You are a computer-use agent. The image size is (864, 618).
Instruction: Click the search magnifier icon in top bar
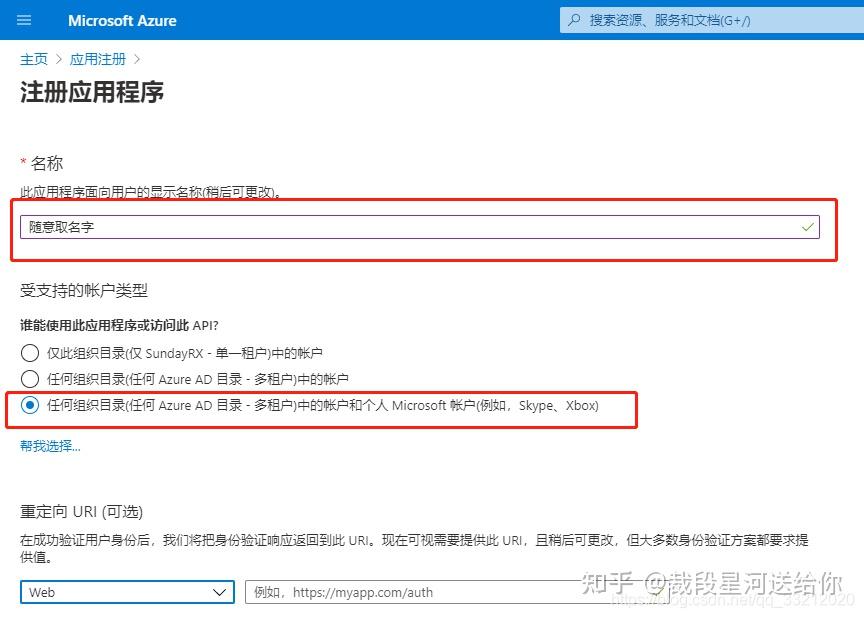point(572,20)
